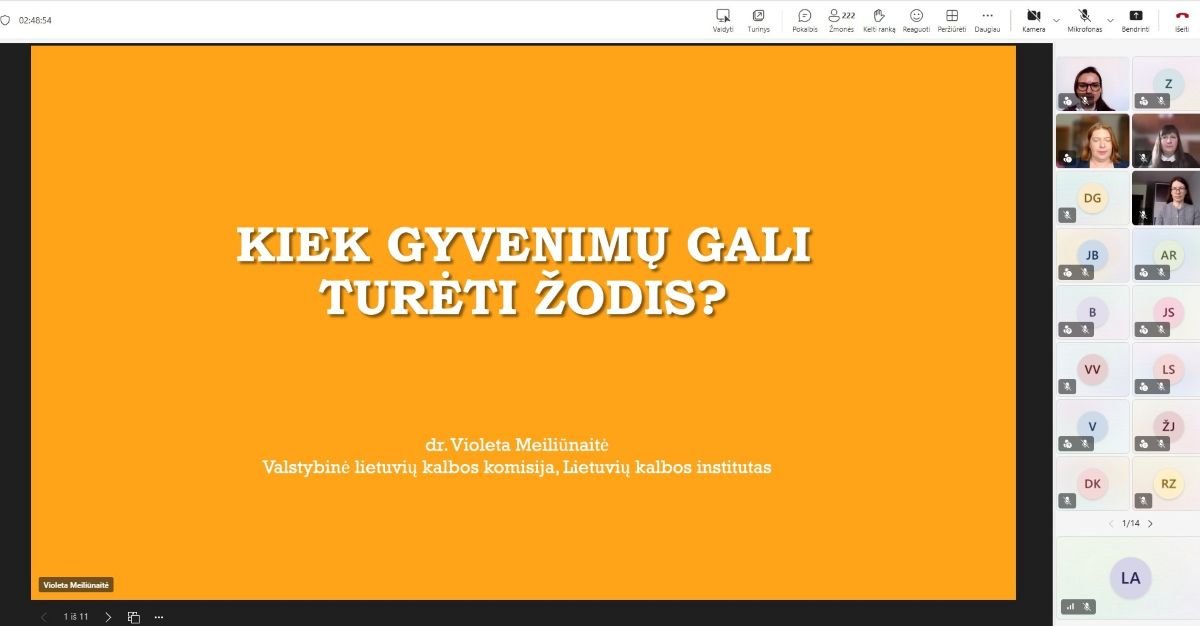Expand the Mikrofonas options arrow
1200x626 pixels.
coord(1110,19)
